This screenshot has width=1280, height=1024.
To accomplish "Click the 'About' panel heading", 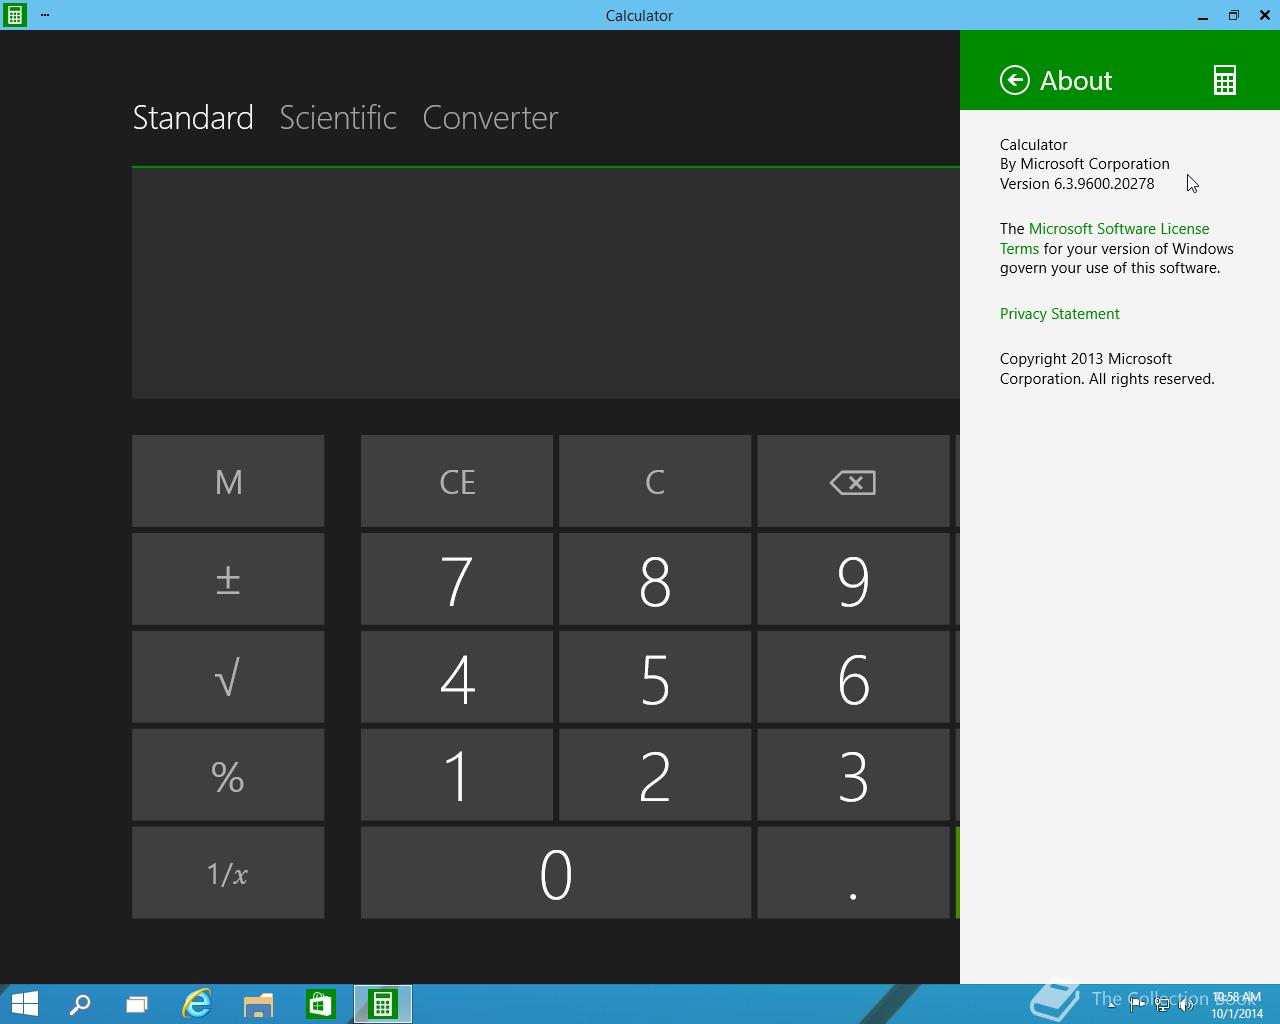I will pyautogui.click(x=1076, y=80).
